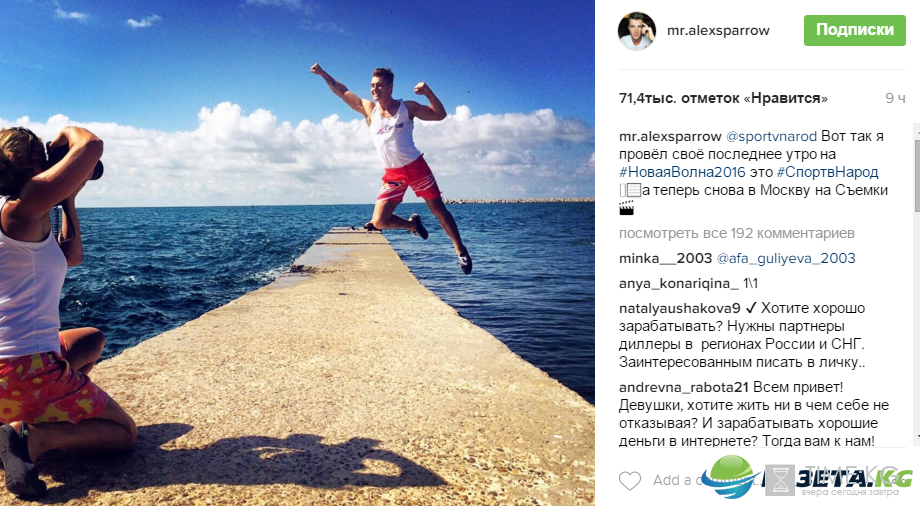Expand all 192 comments
920x506 pixels.
coord(736,233)
